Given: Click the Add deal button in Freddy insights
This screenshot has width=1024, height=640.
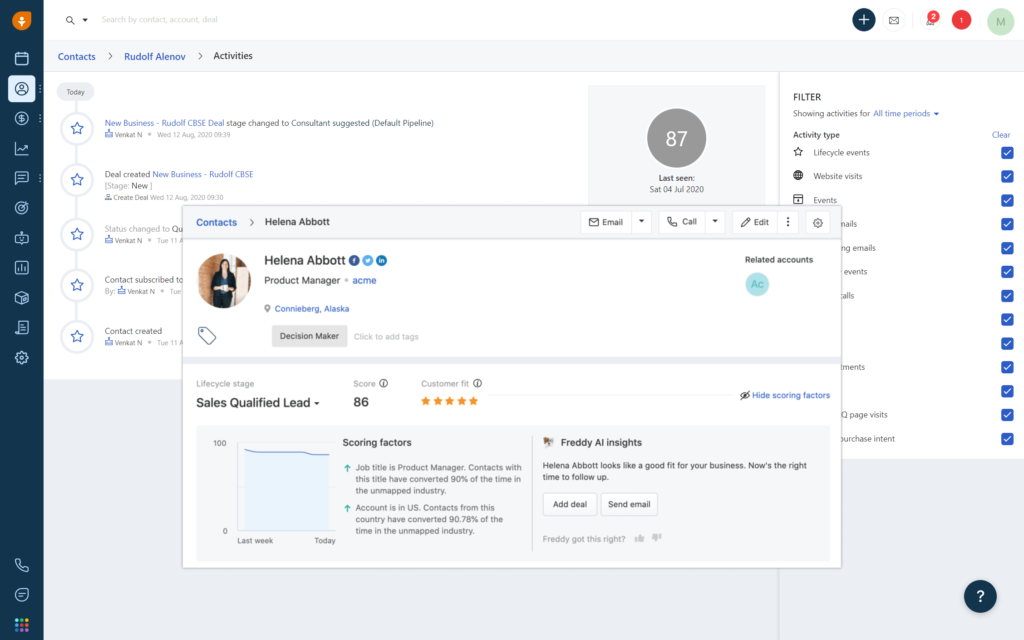Looking at the screenshot, I should [x=569, y=504].
